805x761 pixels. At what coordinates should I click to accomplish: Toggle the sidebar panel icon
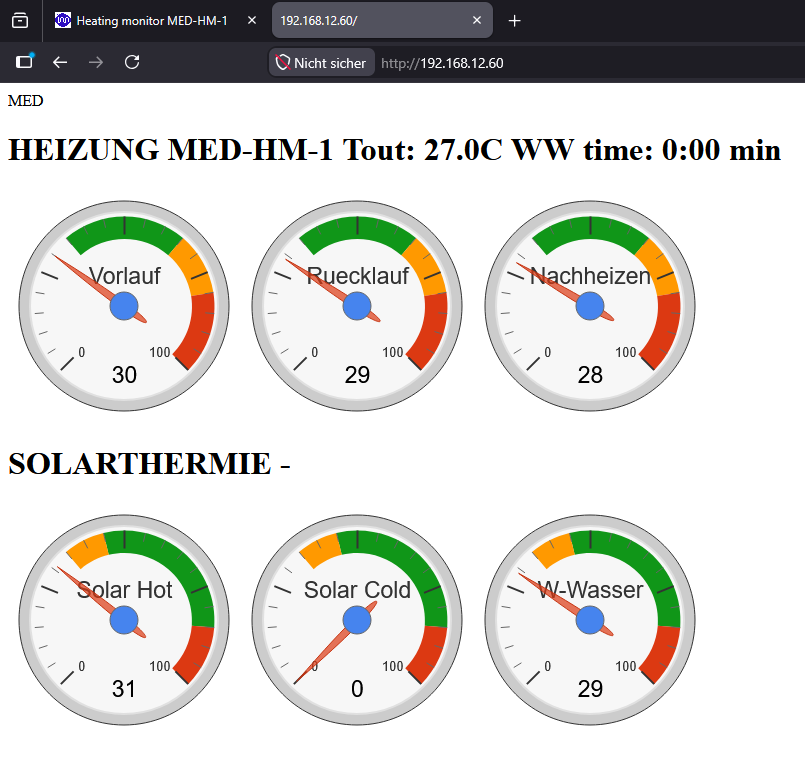24,62
